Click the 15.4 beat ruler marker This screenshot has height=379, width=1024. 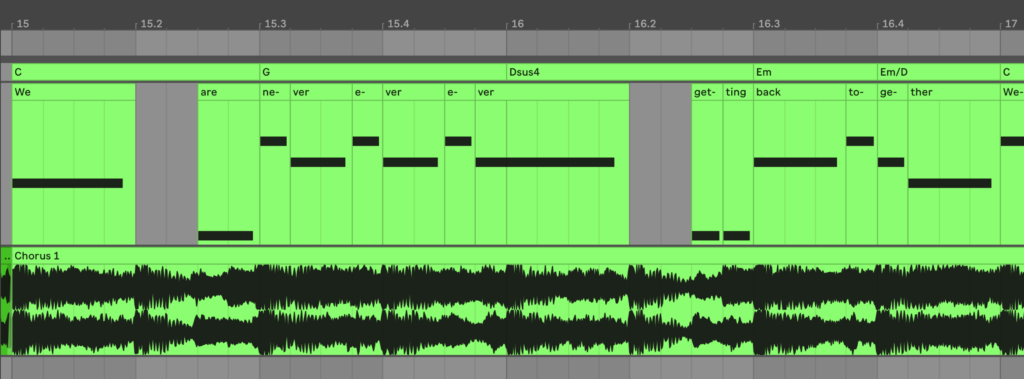point(398,24)
